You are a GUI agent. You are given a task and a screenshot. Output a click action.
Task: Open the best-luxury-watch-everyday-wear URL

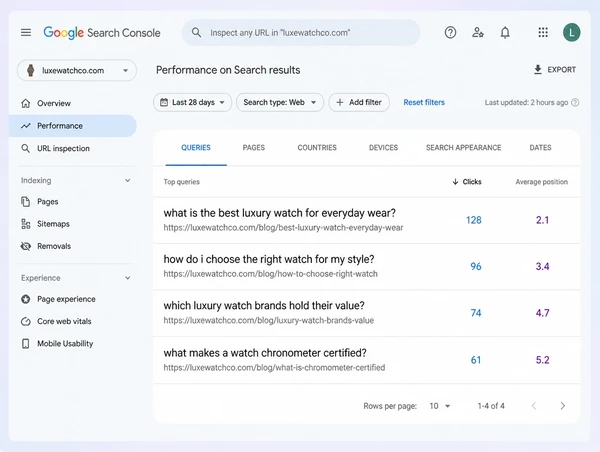click(x=283, y=228)
